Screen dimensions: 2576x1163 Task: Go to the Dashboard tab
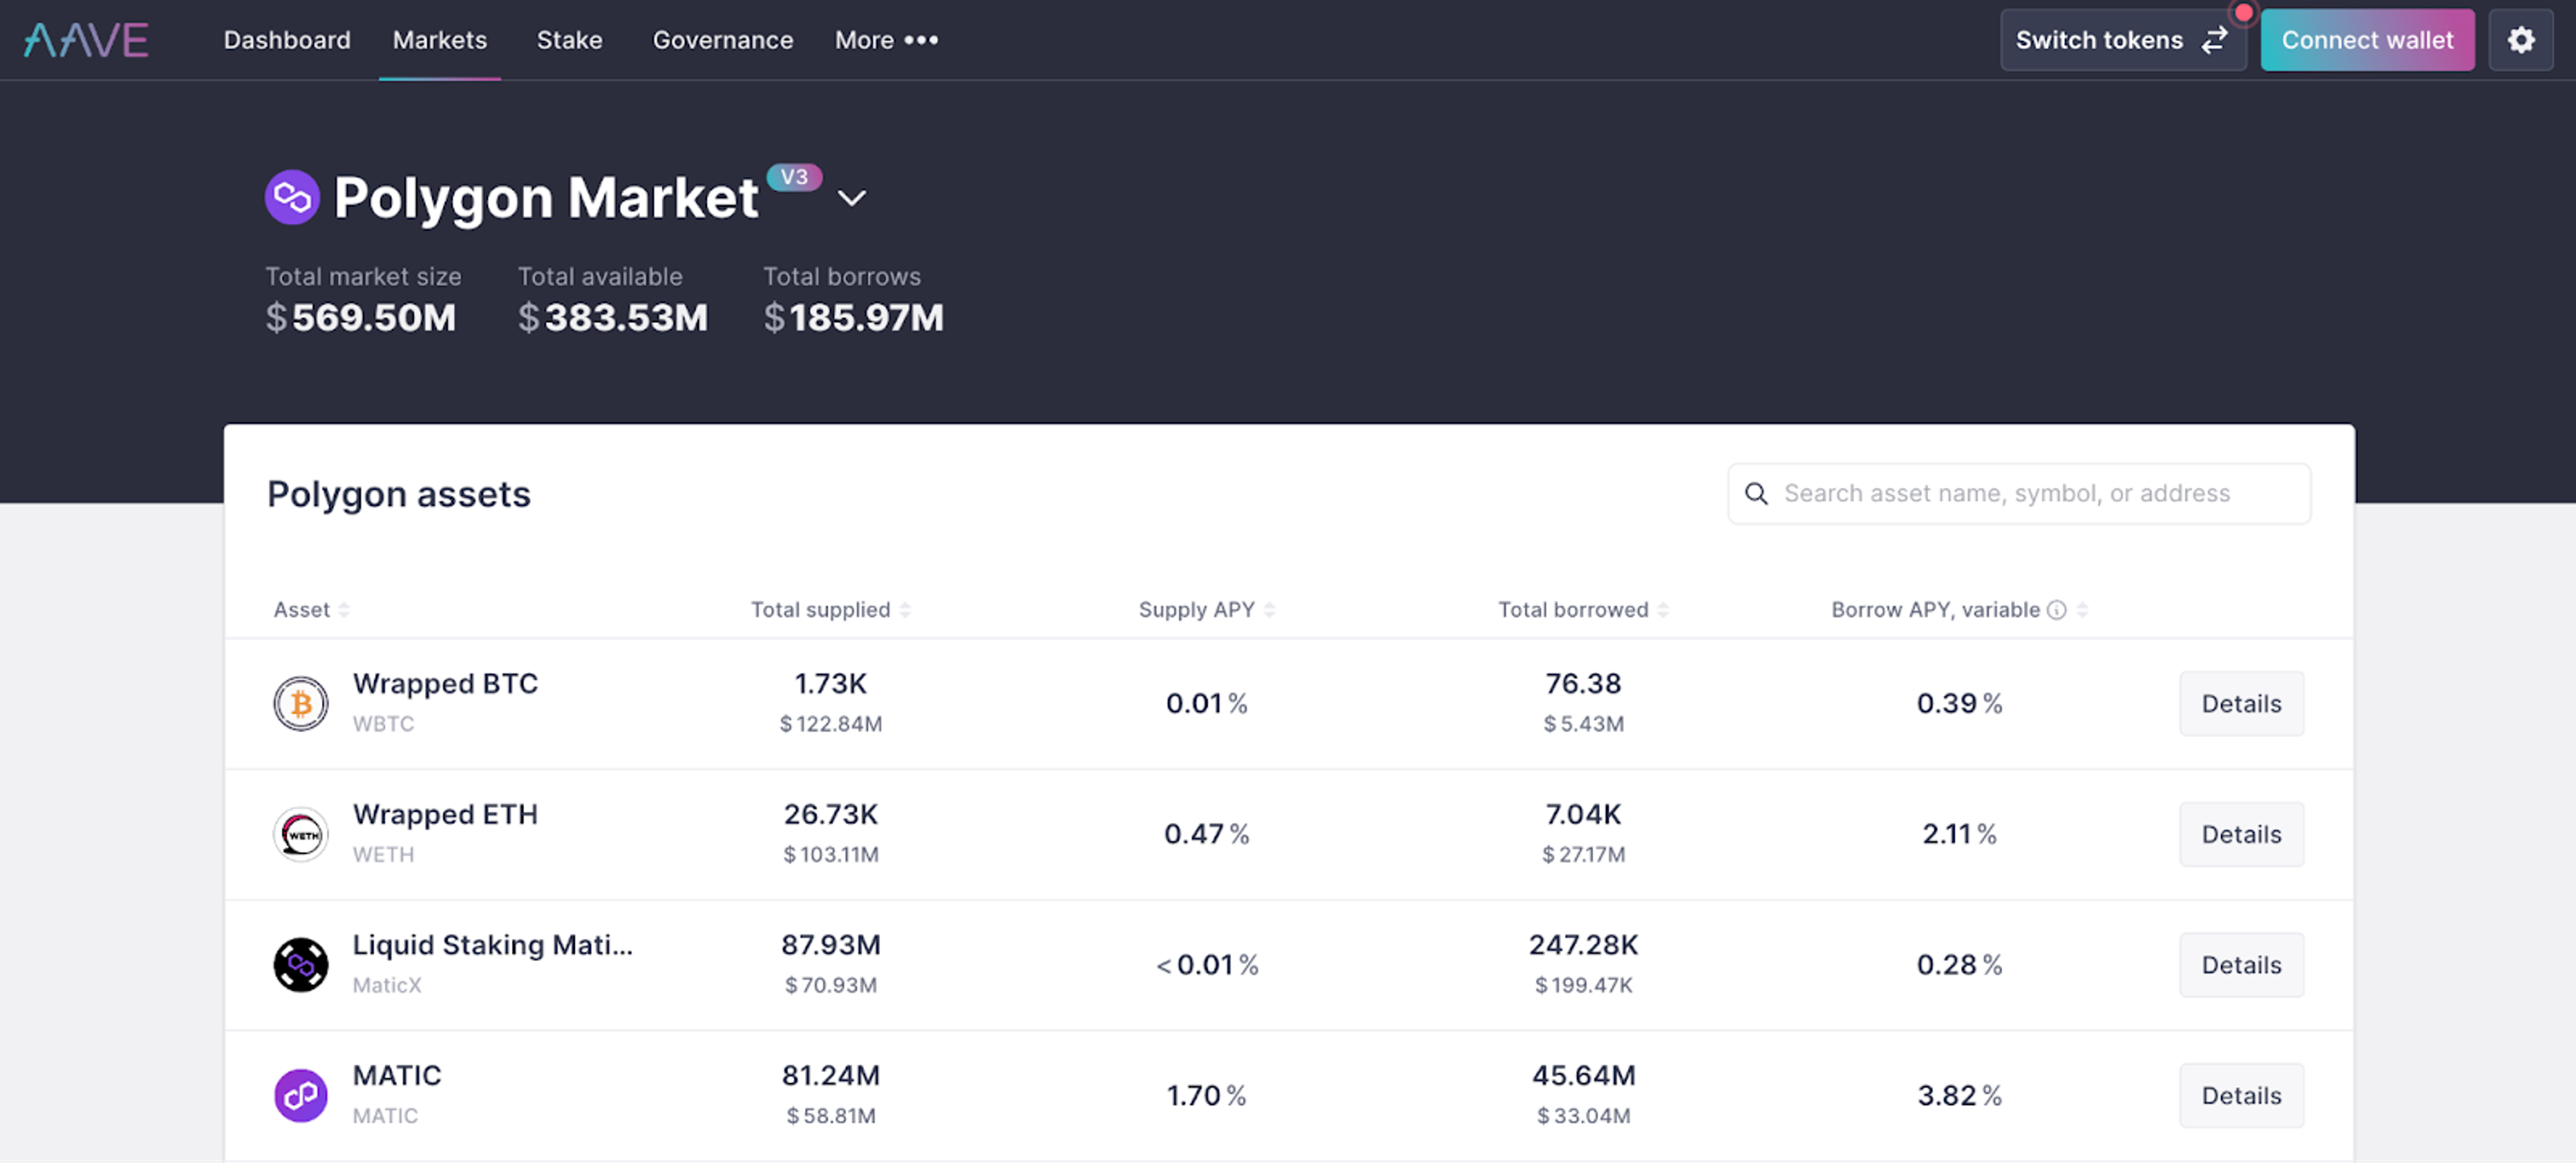coord(287,40)
